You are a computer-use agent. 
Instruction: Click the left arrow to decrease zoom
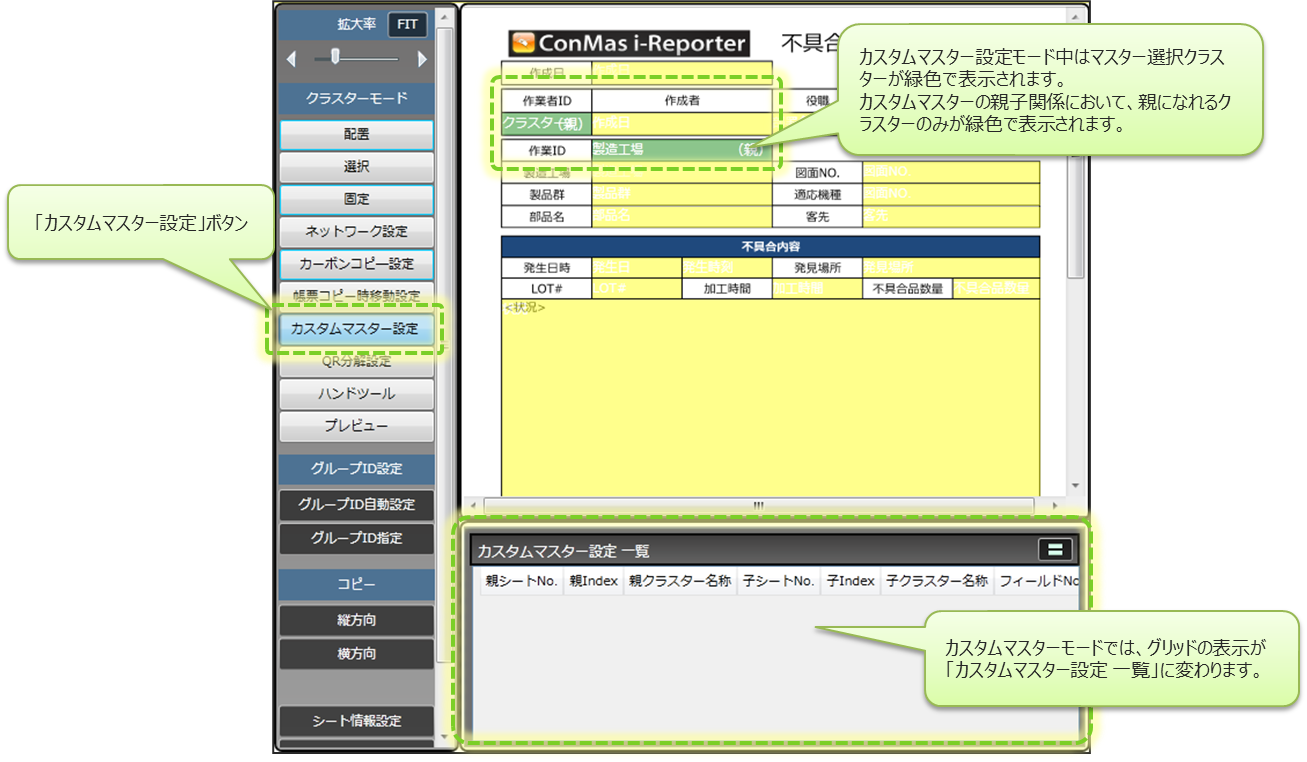point(291,59)
